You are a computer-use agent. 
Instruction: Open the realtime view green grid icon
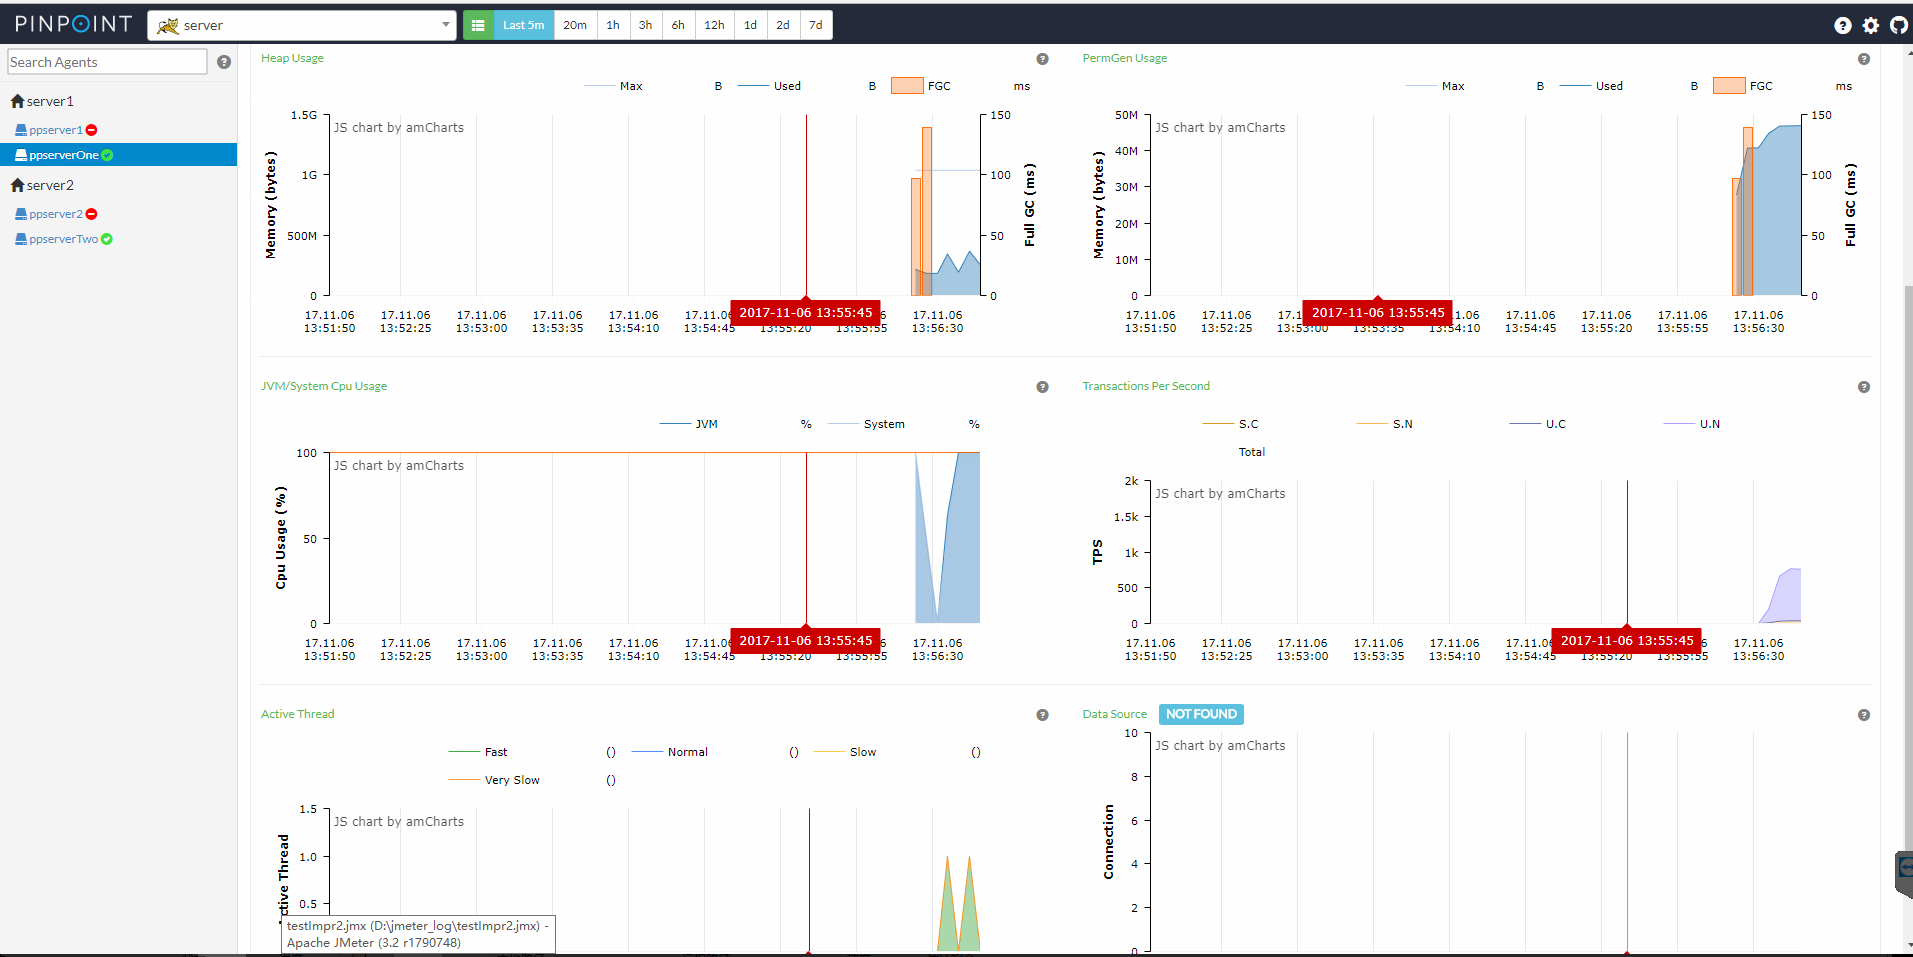click(478, 25)
